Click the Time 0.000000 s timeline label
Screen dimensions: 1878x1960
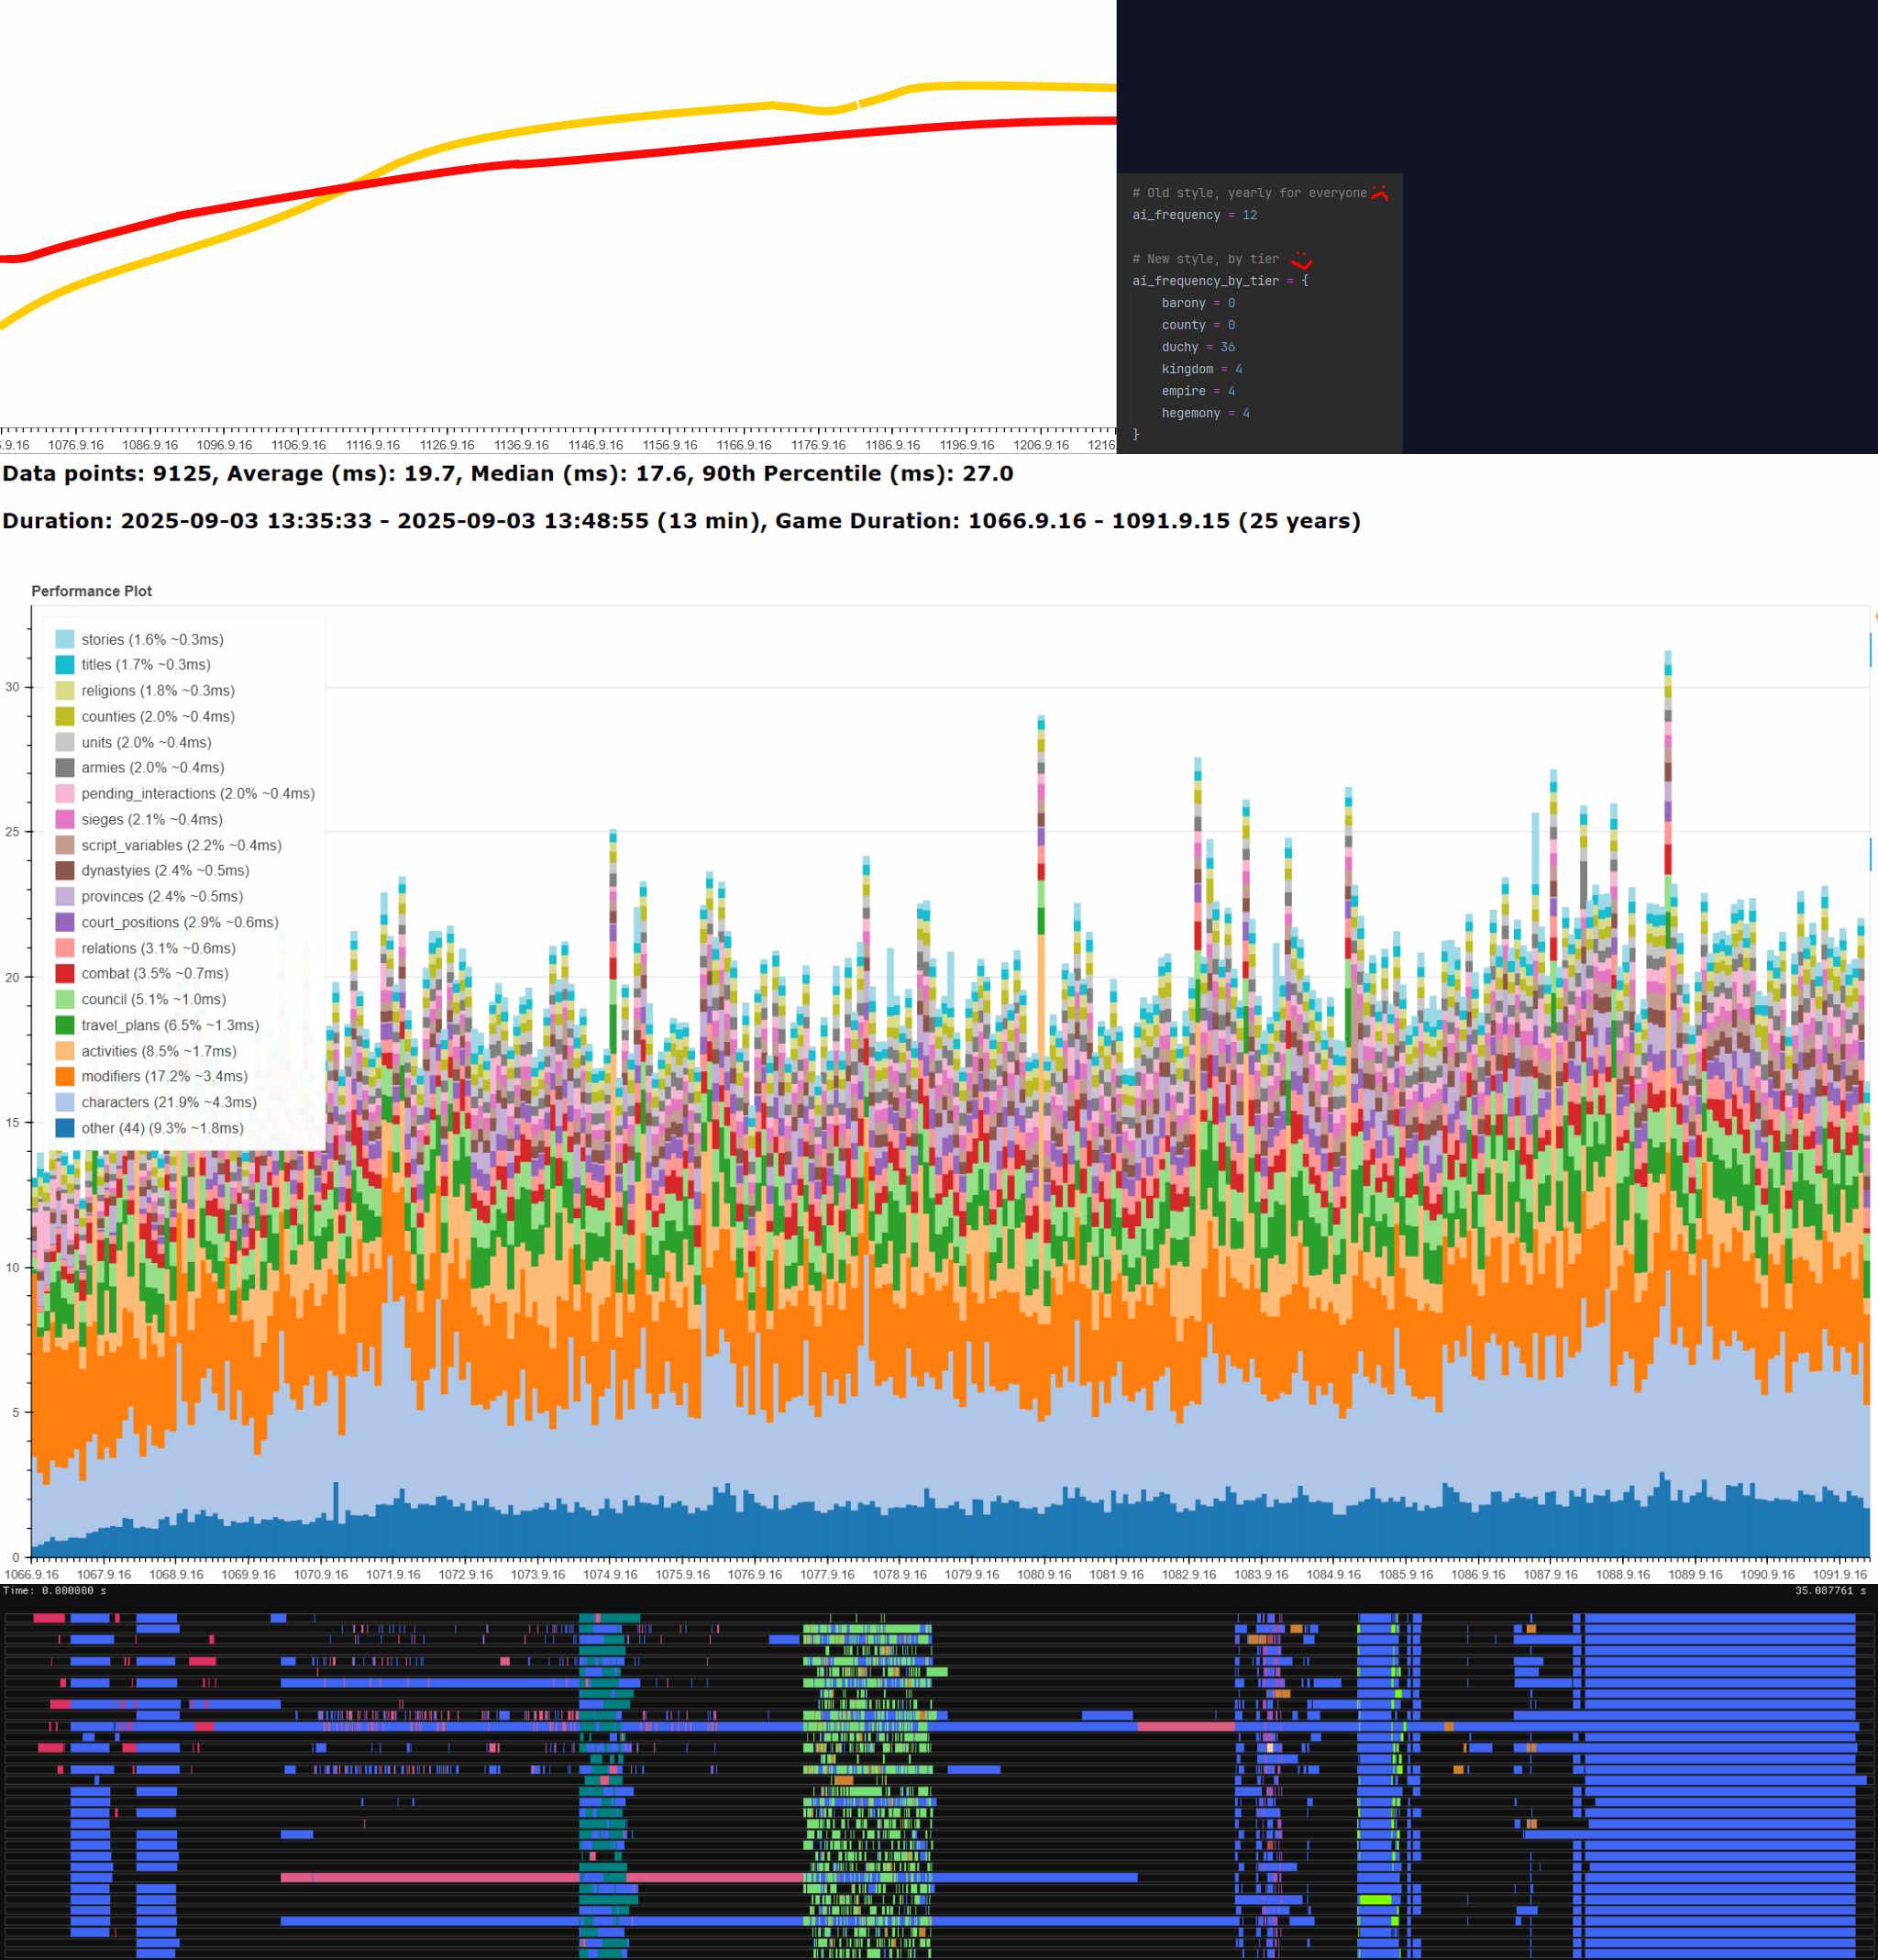(x=54, y=1590)
